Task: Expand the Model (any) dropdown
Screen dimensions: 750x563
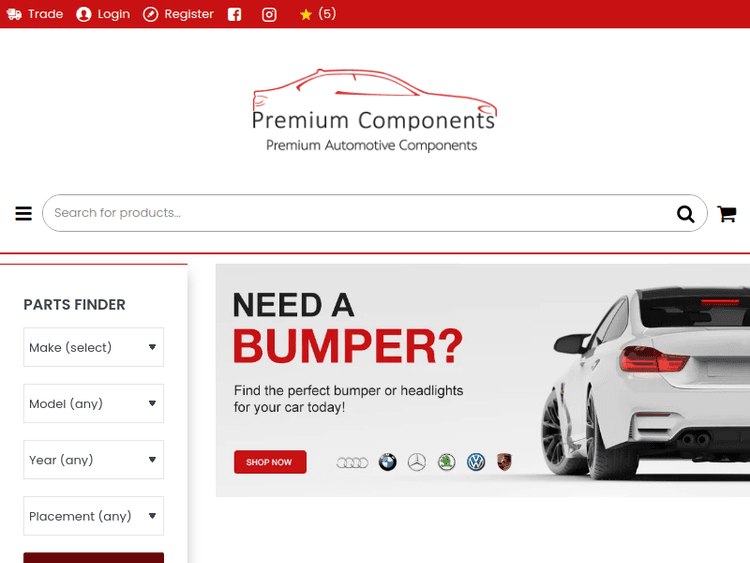Action: (x=94, y=403)
